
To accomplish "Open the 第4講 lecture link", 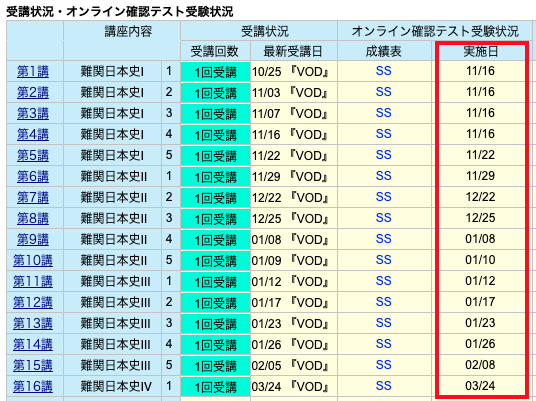I will [33, 134].
